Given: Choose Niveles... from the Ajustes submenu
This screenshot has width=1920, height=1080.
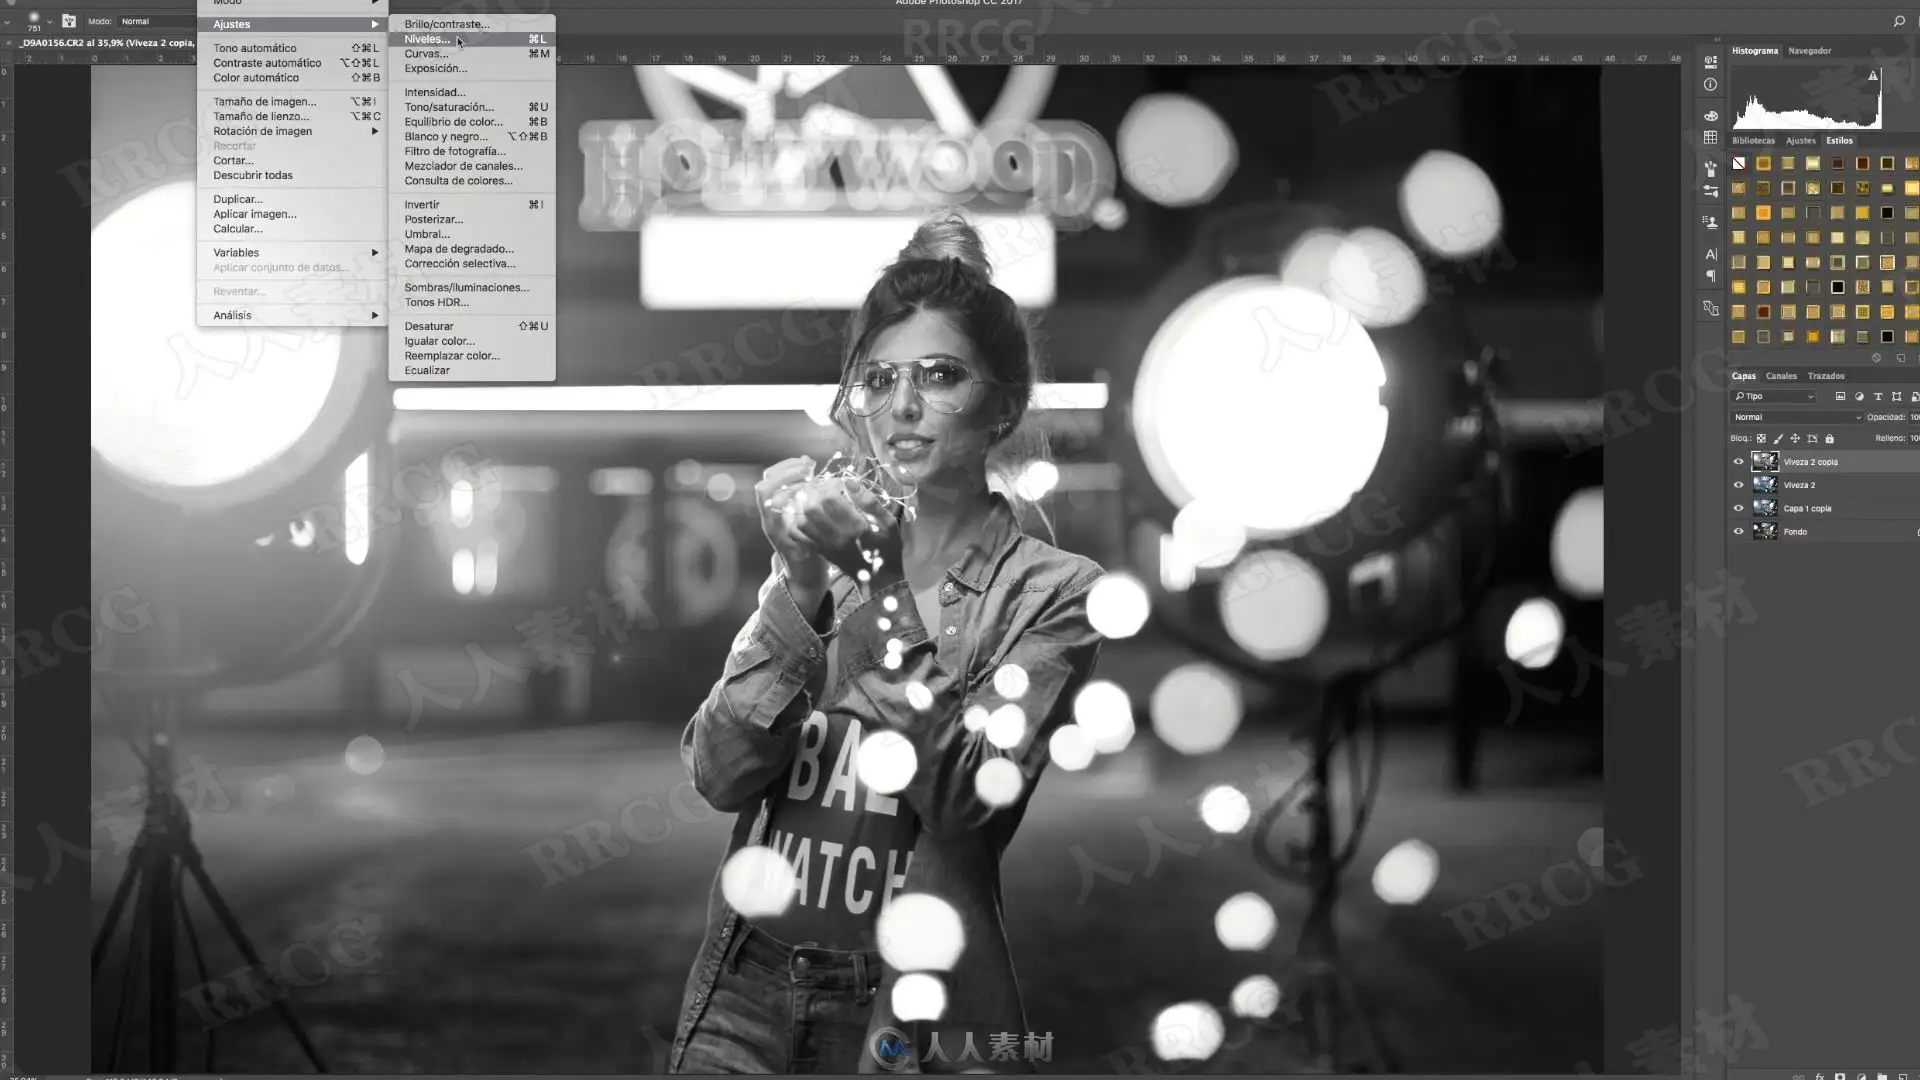Looking at the screenshot, I should [x=472, y=39].
